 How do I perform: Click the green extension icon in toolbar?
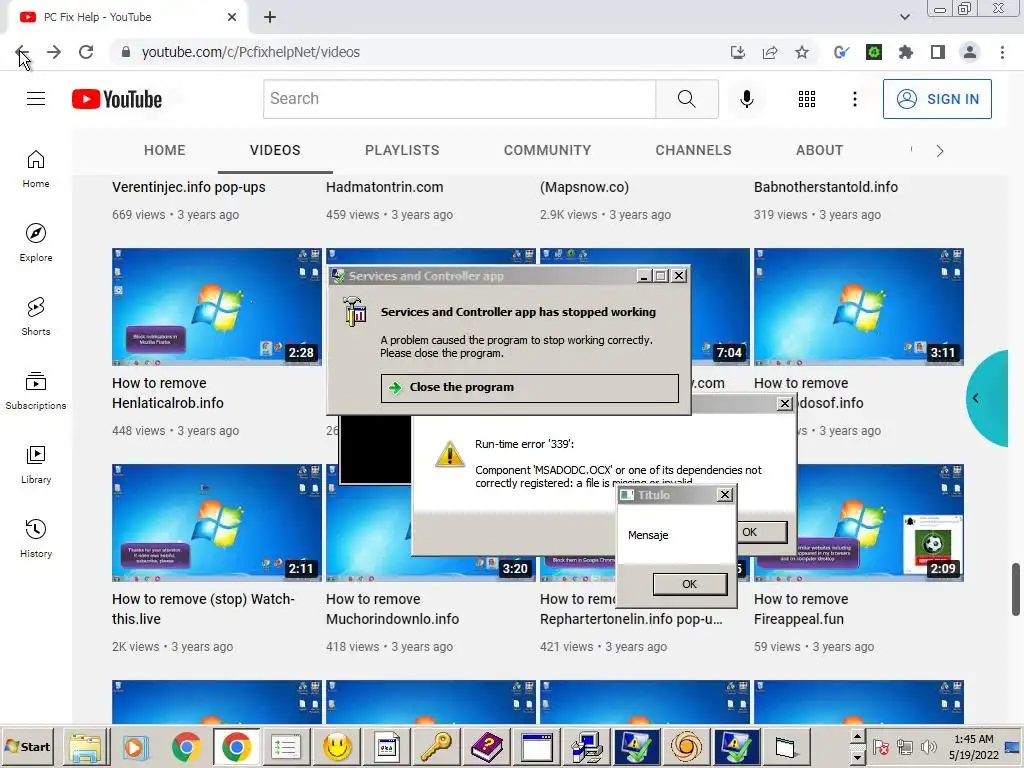(874, 52)
